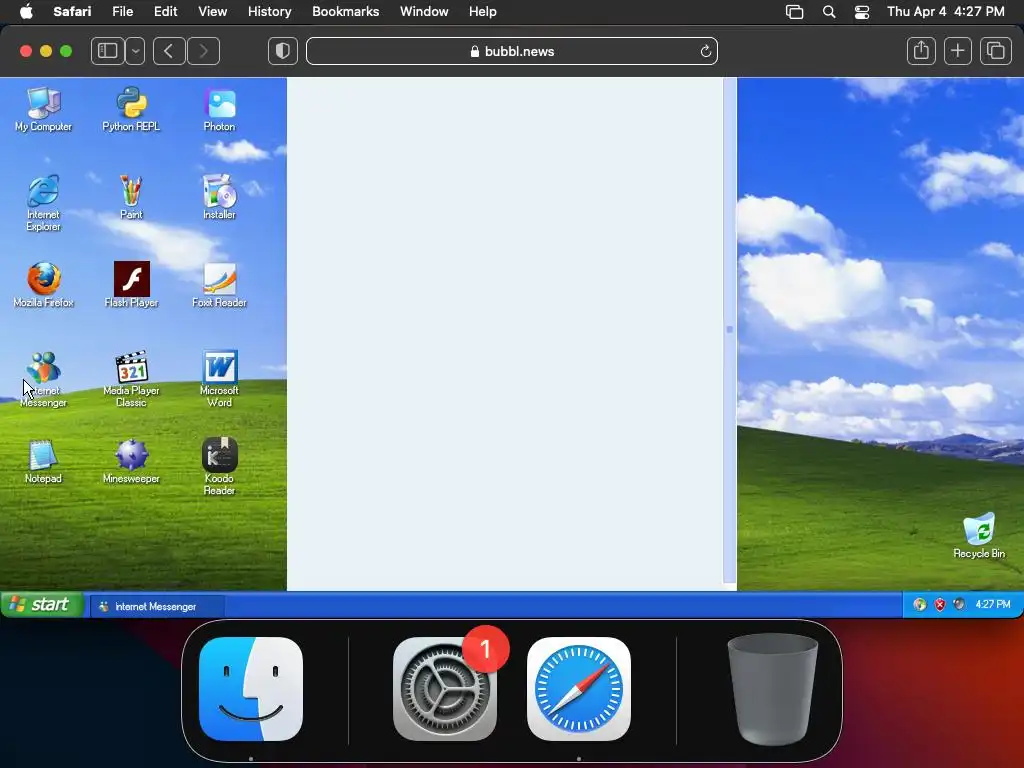The image size is (1024, 768).
Task: Open Finder from the Dock
Action: click(x=251, y=689)
